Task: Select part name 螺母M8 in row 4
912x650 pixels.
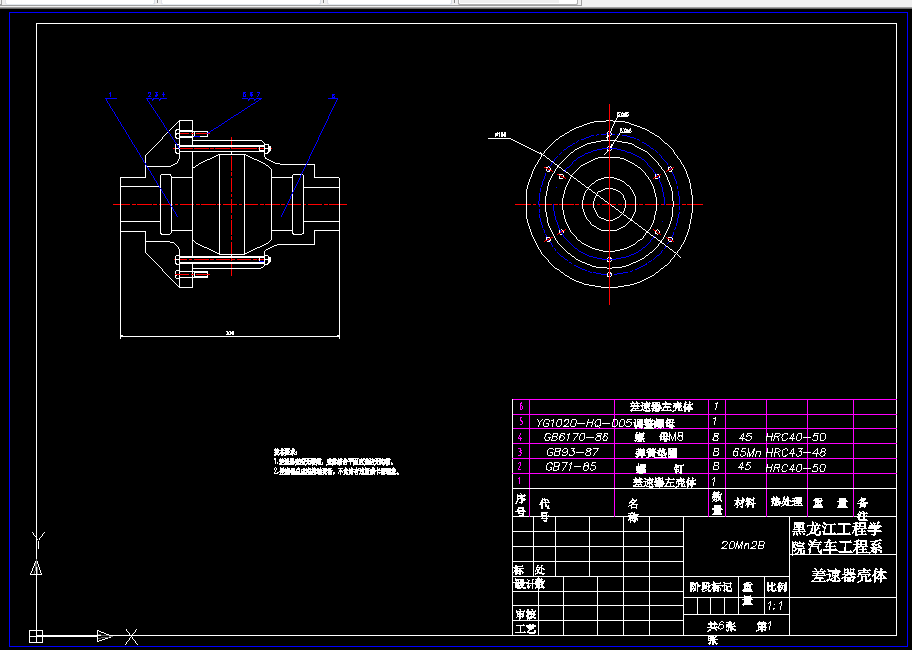Action: [659, 437]
